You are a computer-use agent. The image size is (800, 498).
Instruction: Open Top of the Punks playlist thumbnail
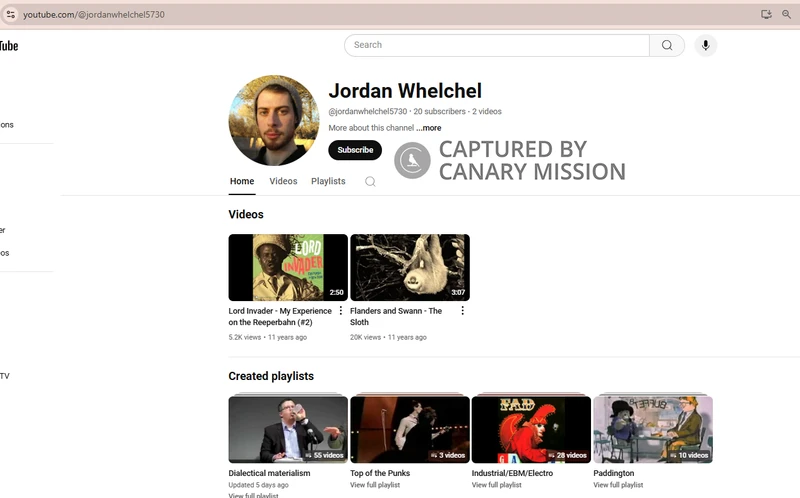coord(410,430)
